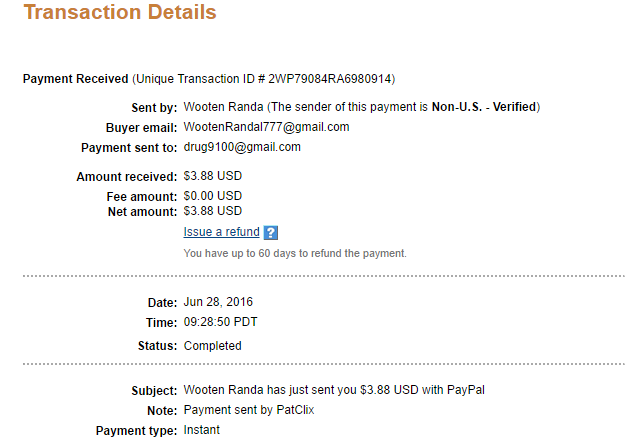This screenshot has width=636, height=448.
Task: Click the Transaction Details heading
Action: coord(119,14)
